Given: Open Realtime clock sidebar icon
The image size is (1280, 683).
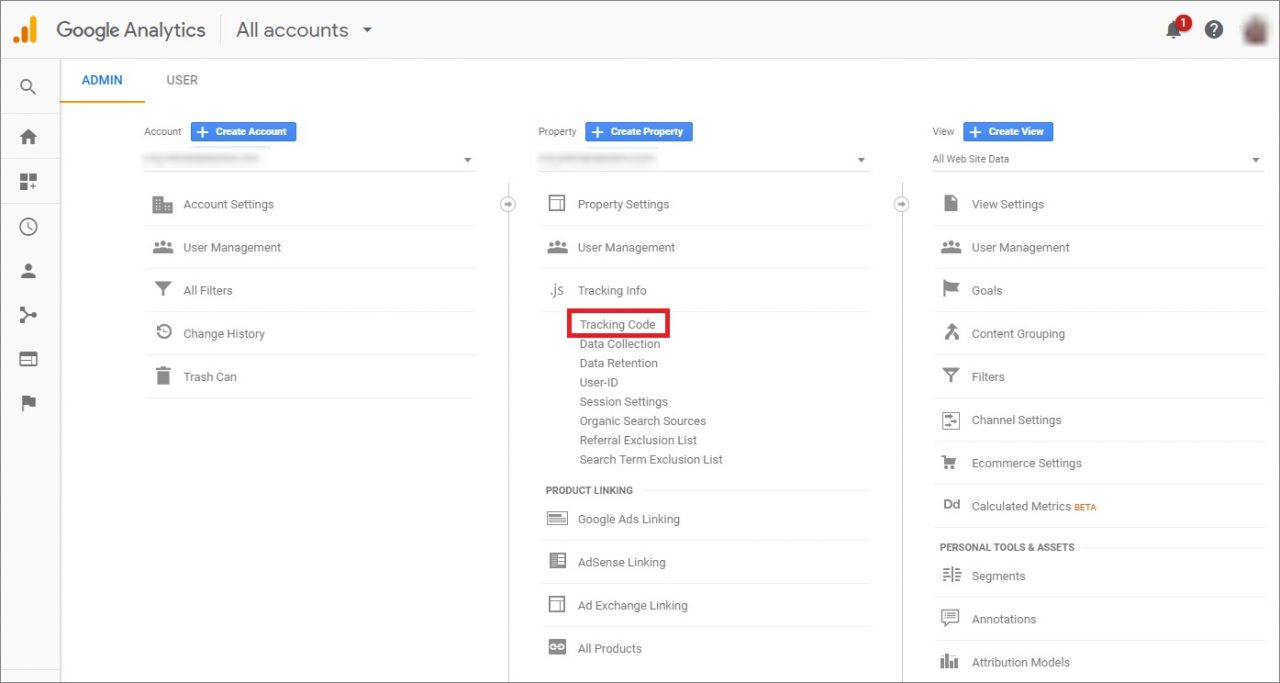Looking at the screenshot, I should (x=28, y=227).
